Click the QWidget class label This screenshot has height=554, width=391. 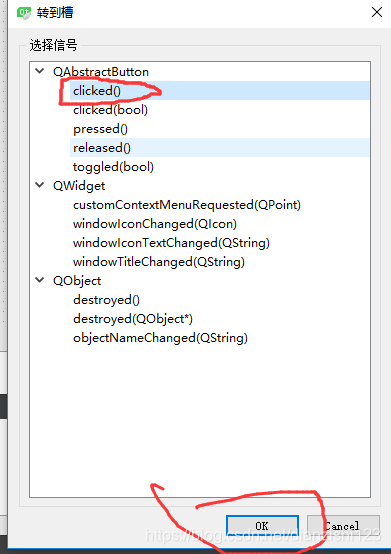79,186
